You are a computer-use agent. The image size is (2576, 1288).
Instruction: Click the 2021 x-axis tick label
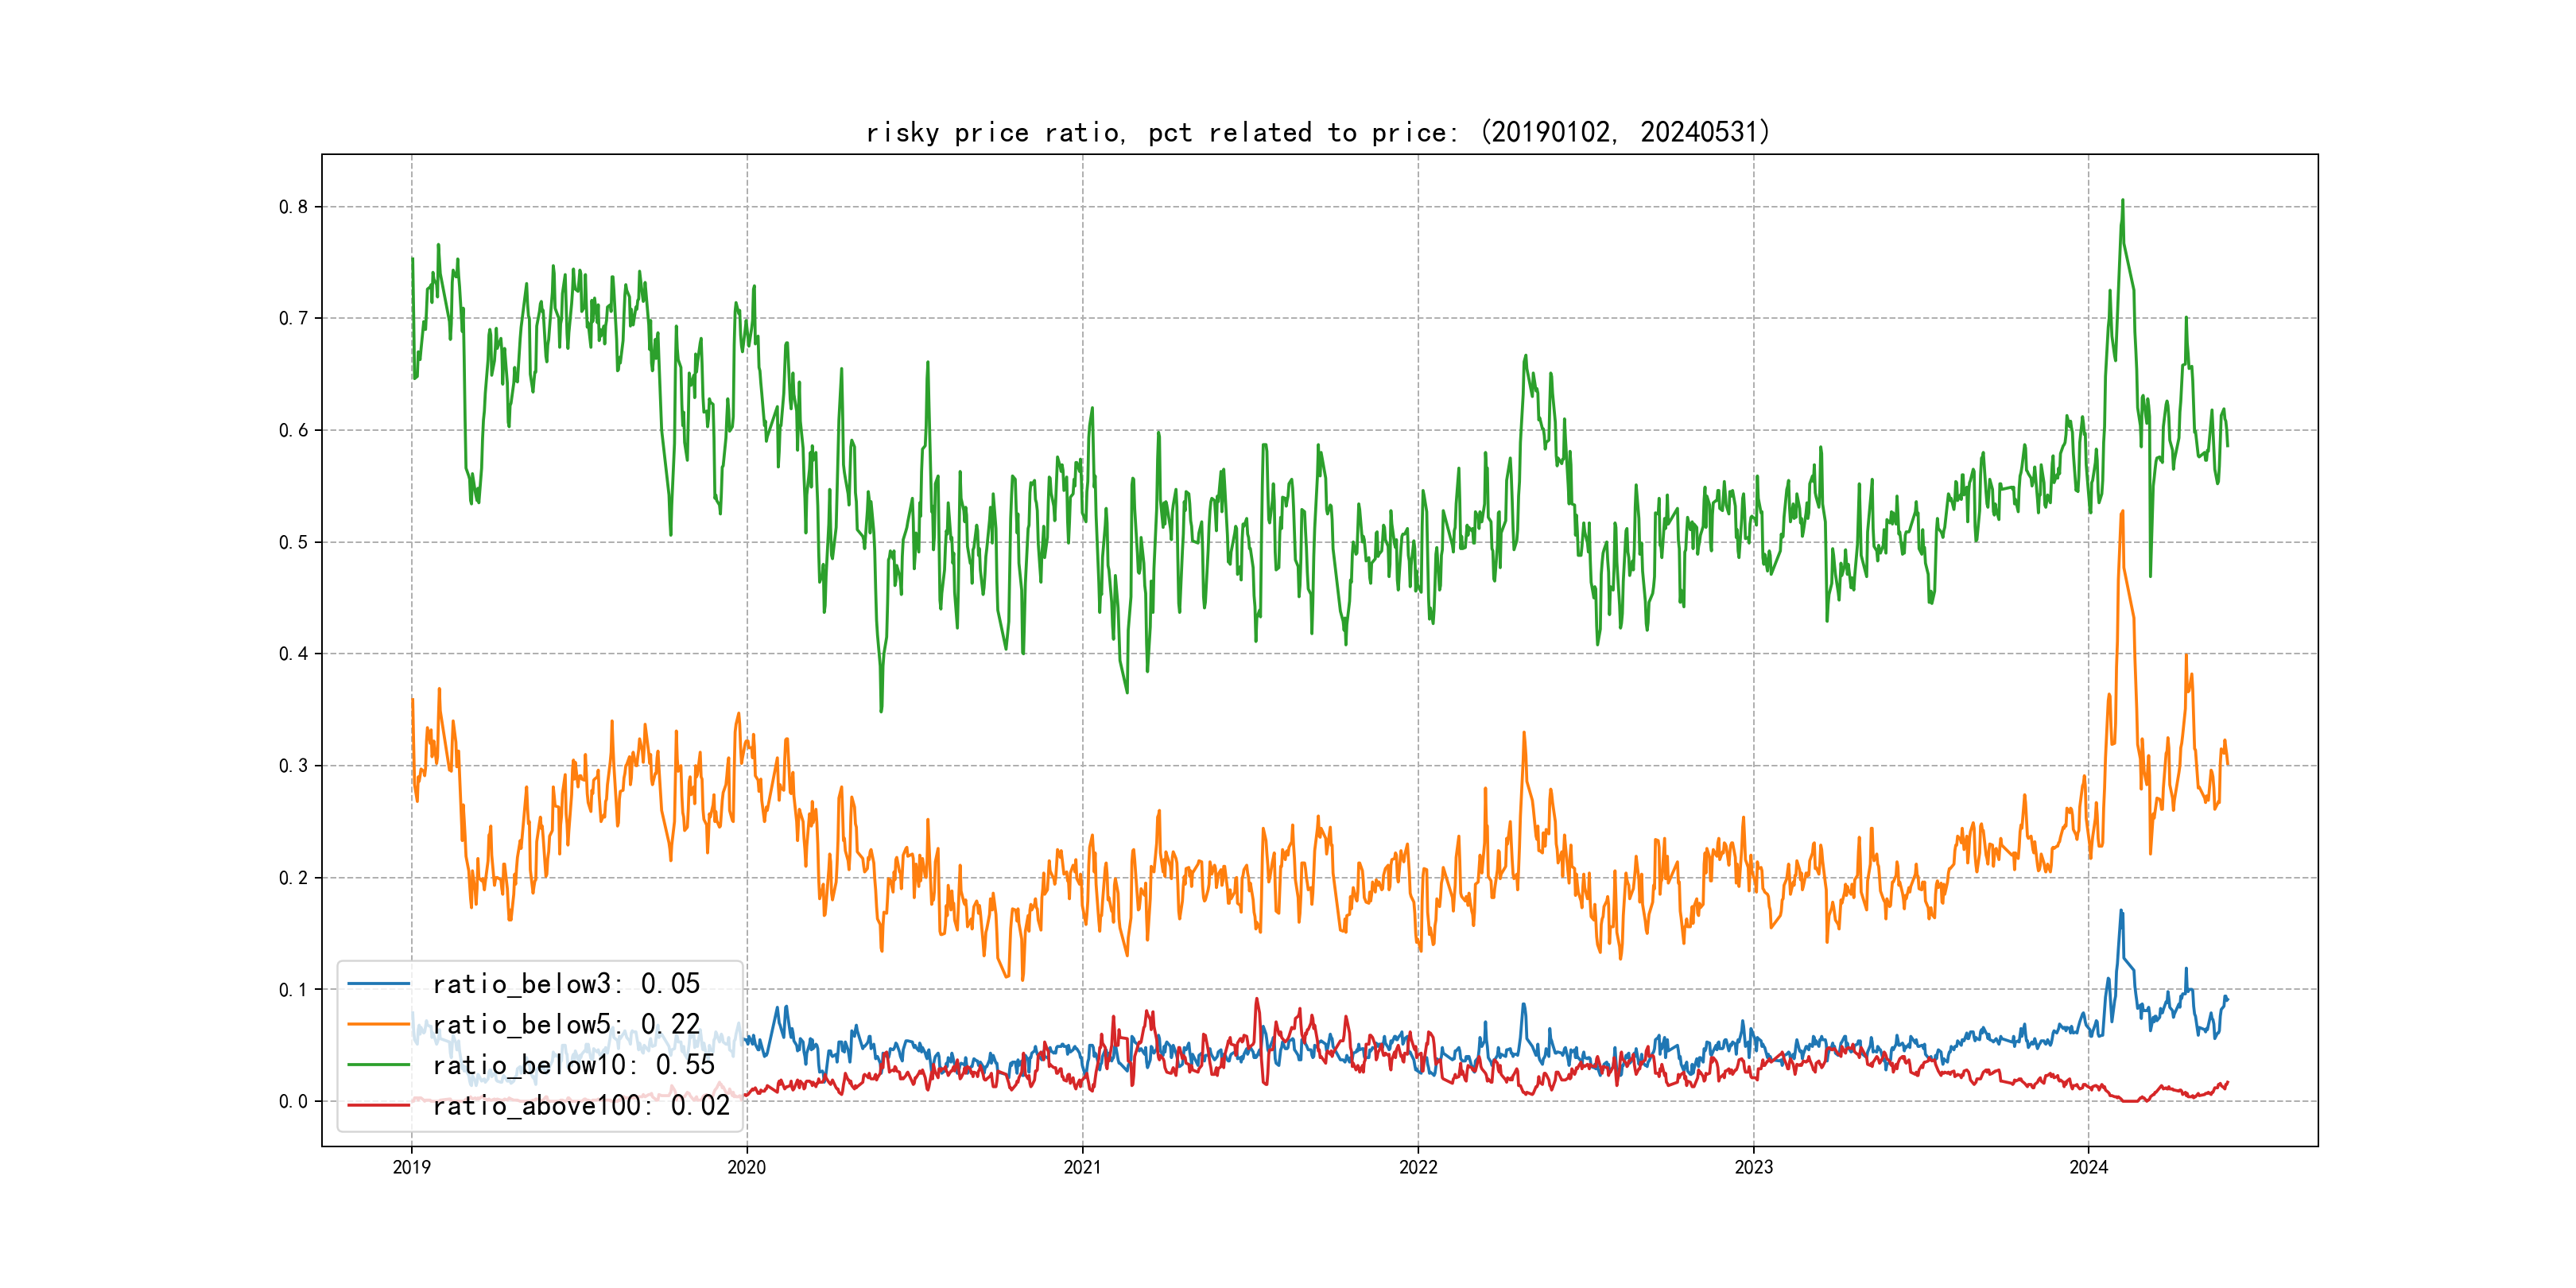[x=1082, y=1167]
